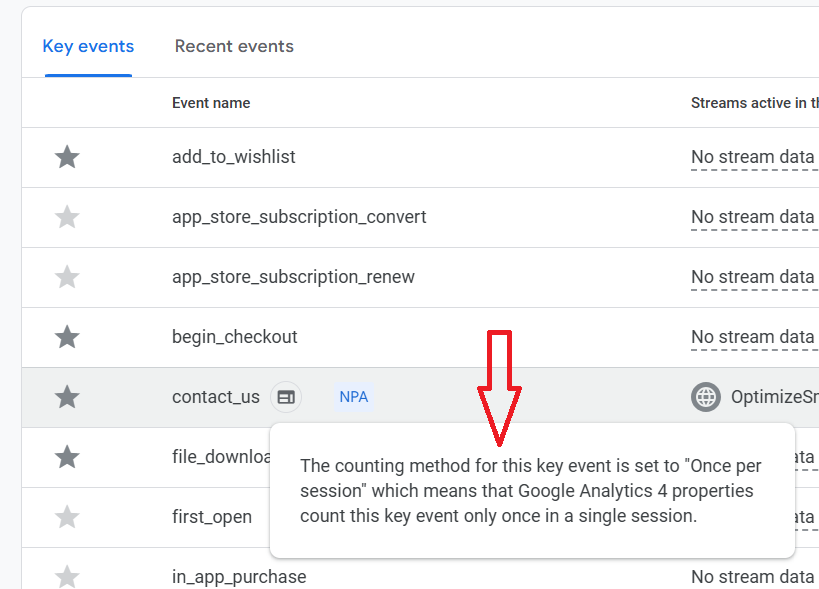Image resolution: width=819 pixels, height=589 pixels.
Task: Select the Key events tab
Action: pyautogui.click(x=88, y=46)
